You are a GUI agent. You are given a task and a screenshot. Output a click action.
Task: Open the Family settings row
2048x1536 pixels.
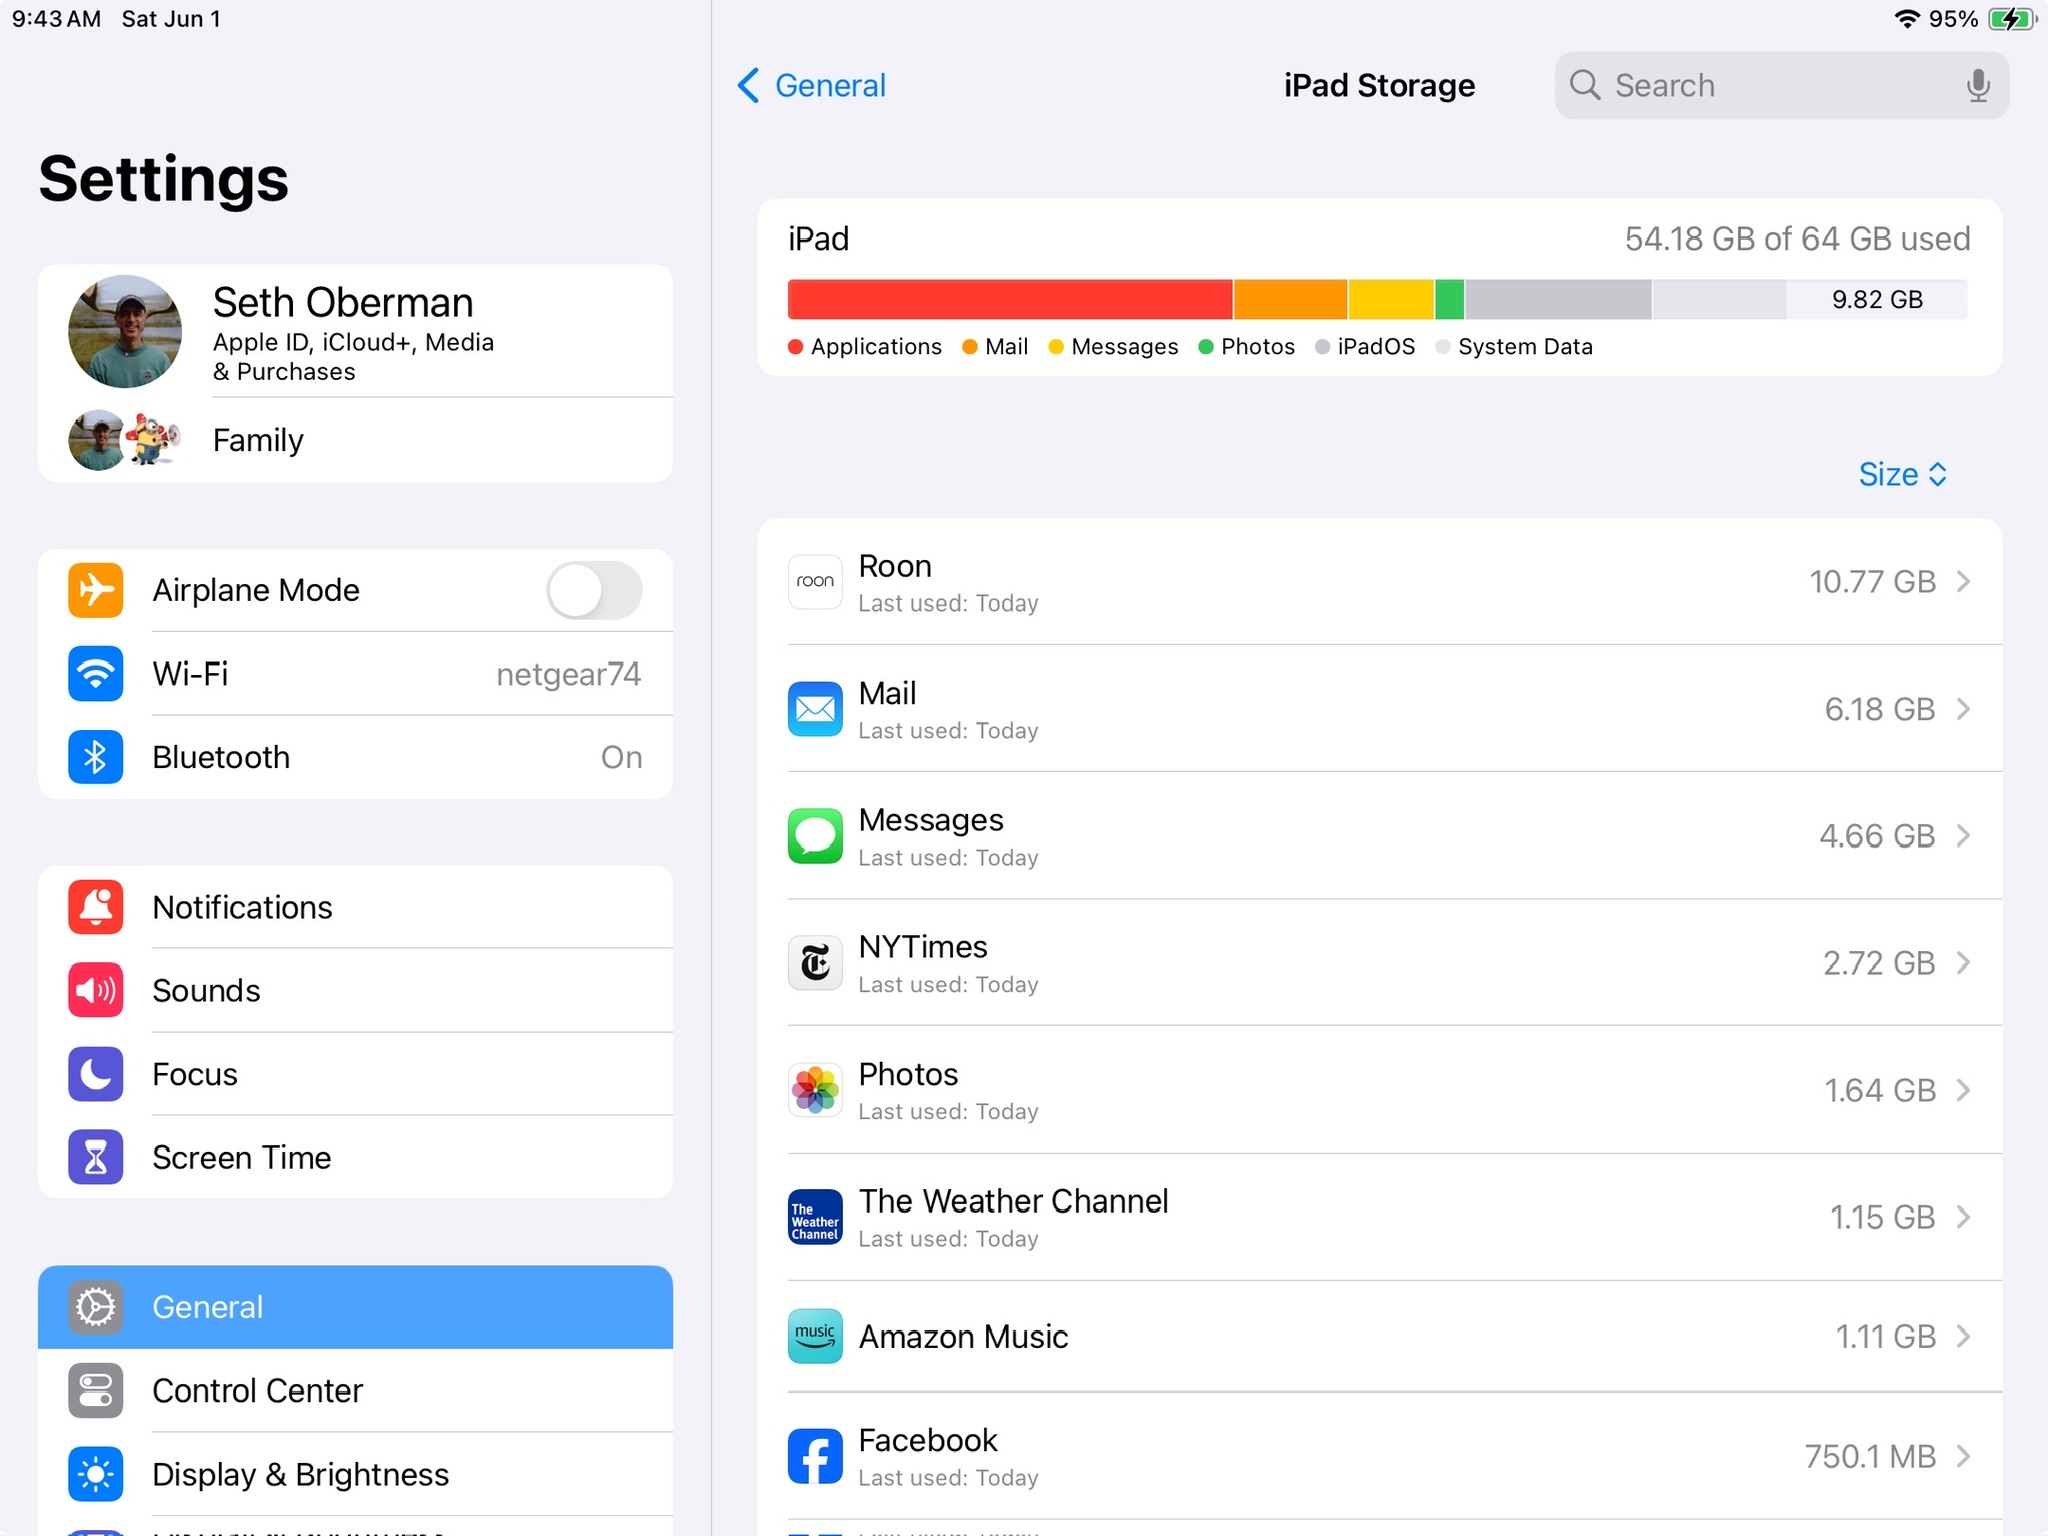pos(355,440)
